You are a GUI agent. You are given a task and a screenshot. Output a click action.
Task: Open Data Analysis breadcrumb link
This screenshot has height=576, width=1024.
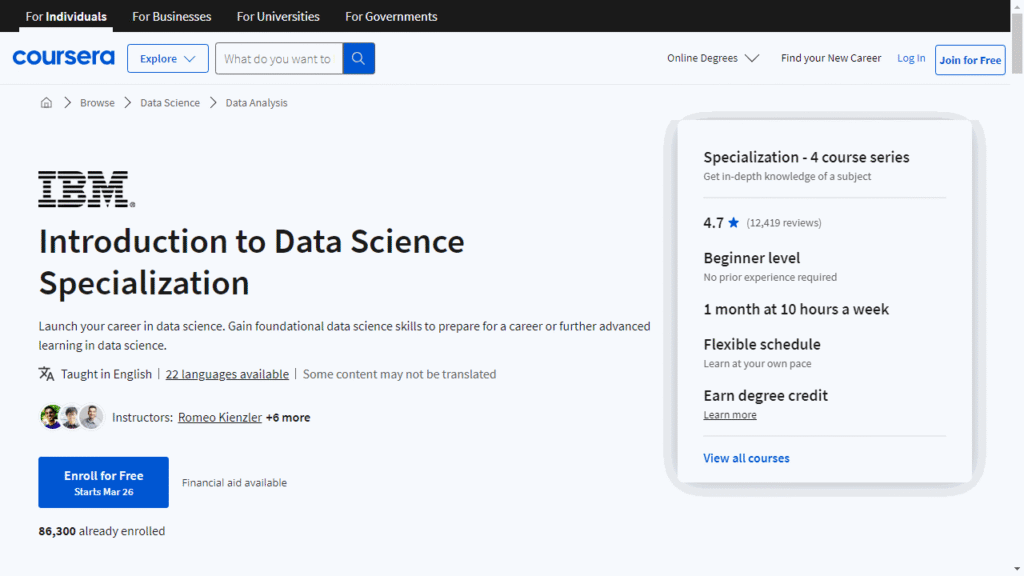tap(256, 103)
